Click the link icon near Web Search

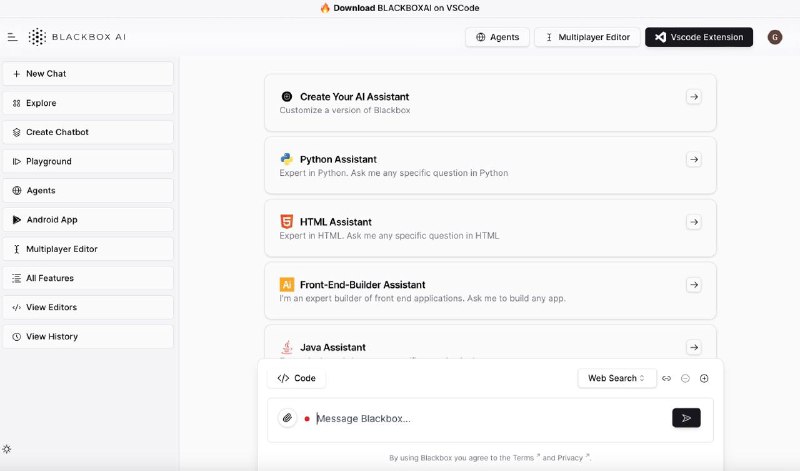point(666,378)
